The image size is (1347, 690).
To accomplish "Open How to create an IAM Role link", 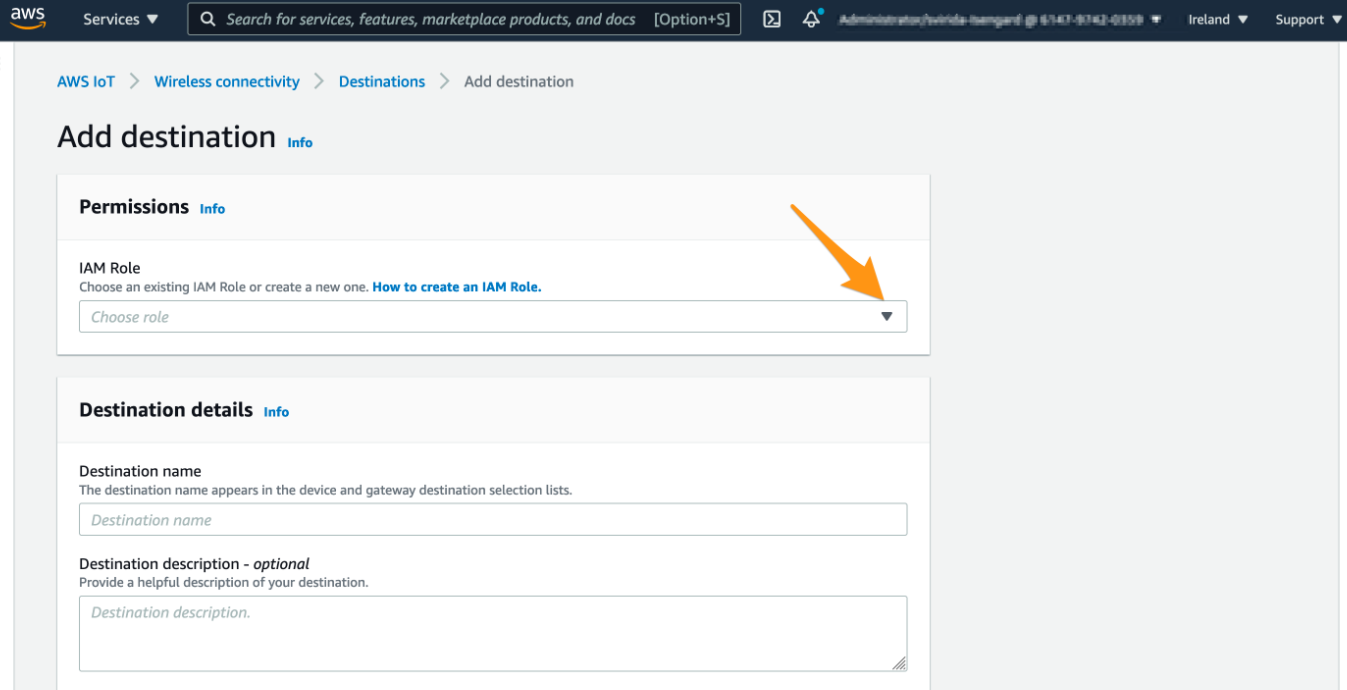I will tap(457, 287).
